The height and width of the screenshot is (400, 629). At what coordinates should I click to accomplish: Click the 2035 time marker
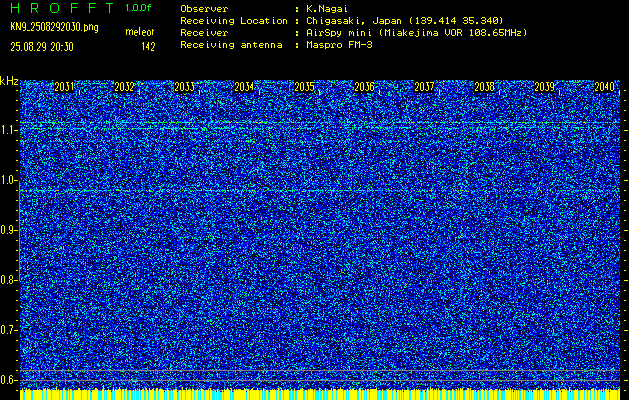[x=304, y=87]
